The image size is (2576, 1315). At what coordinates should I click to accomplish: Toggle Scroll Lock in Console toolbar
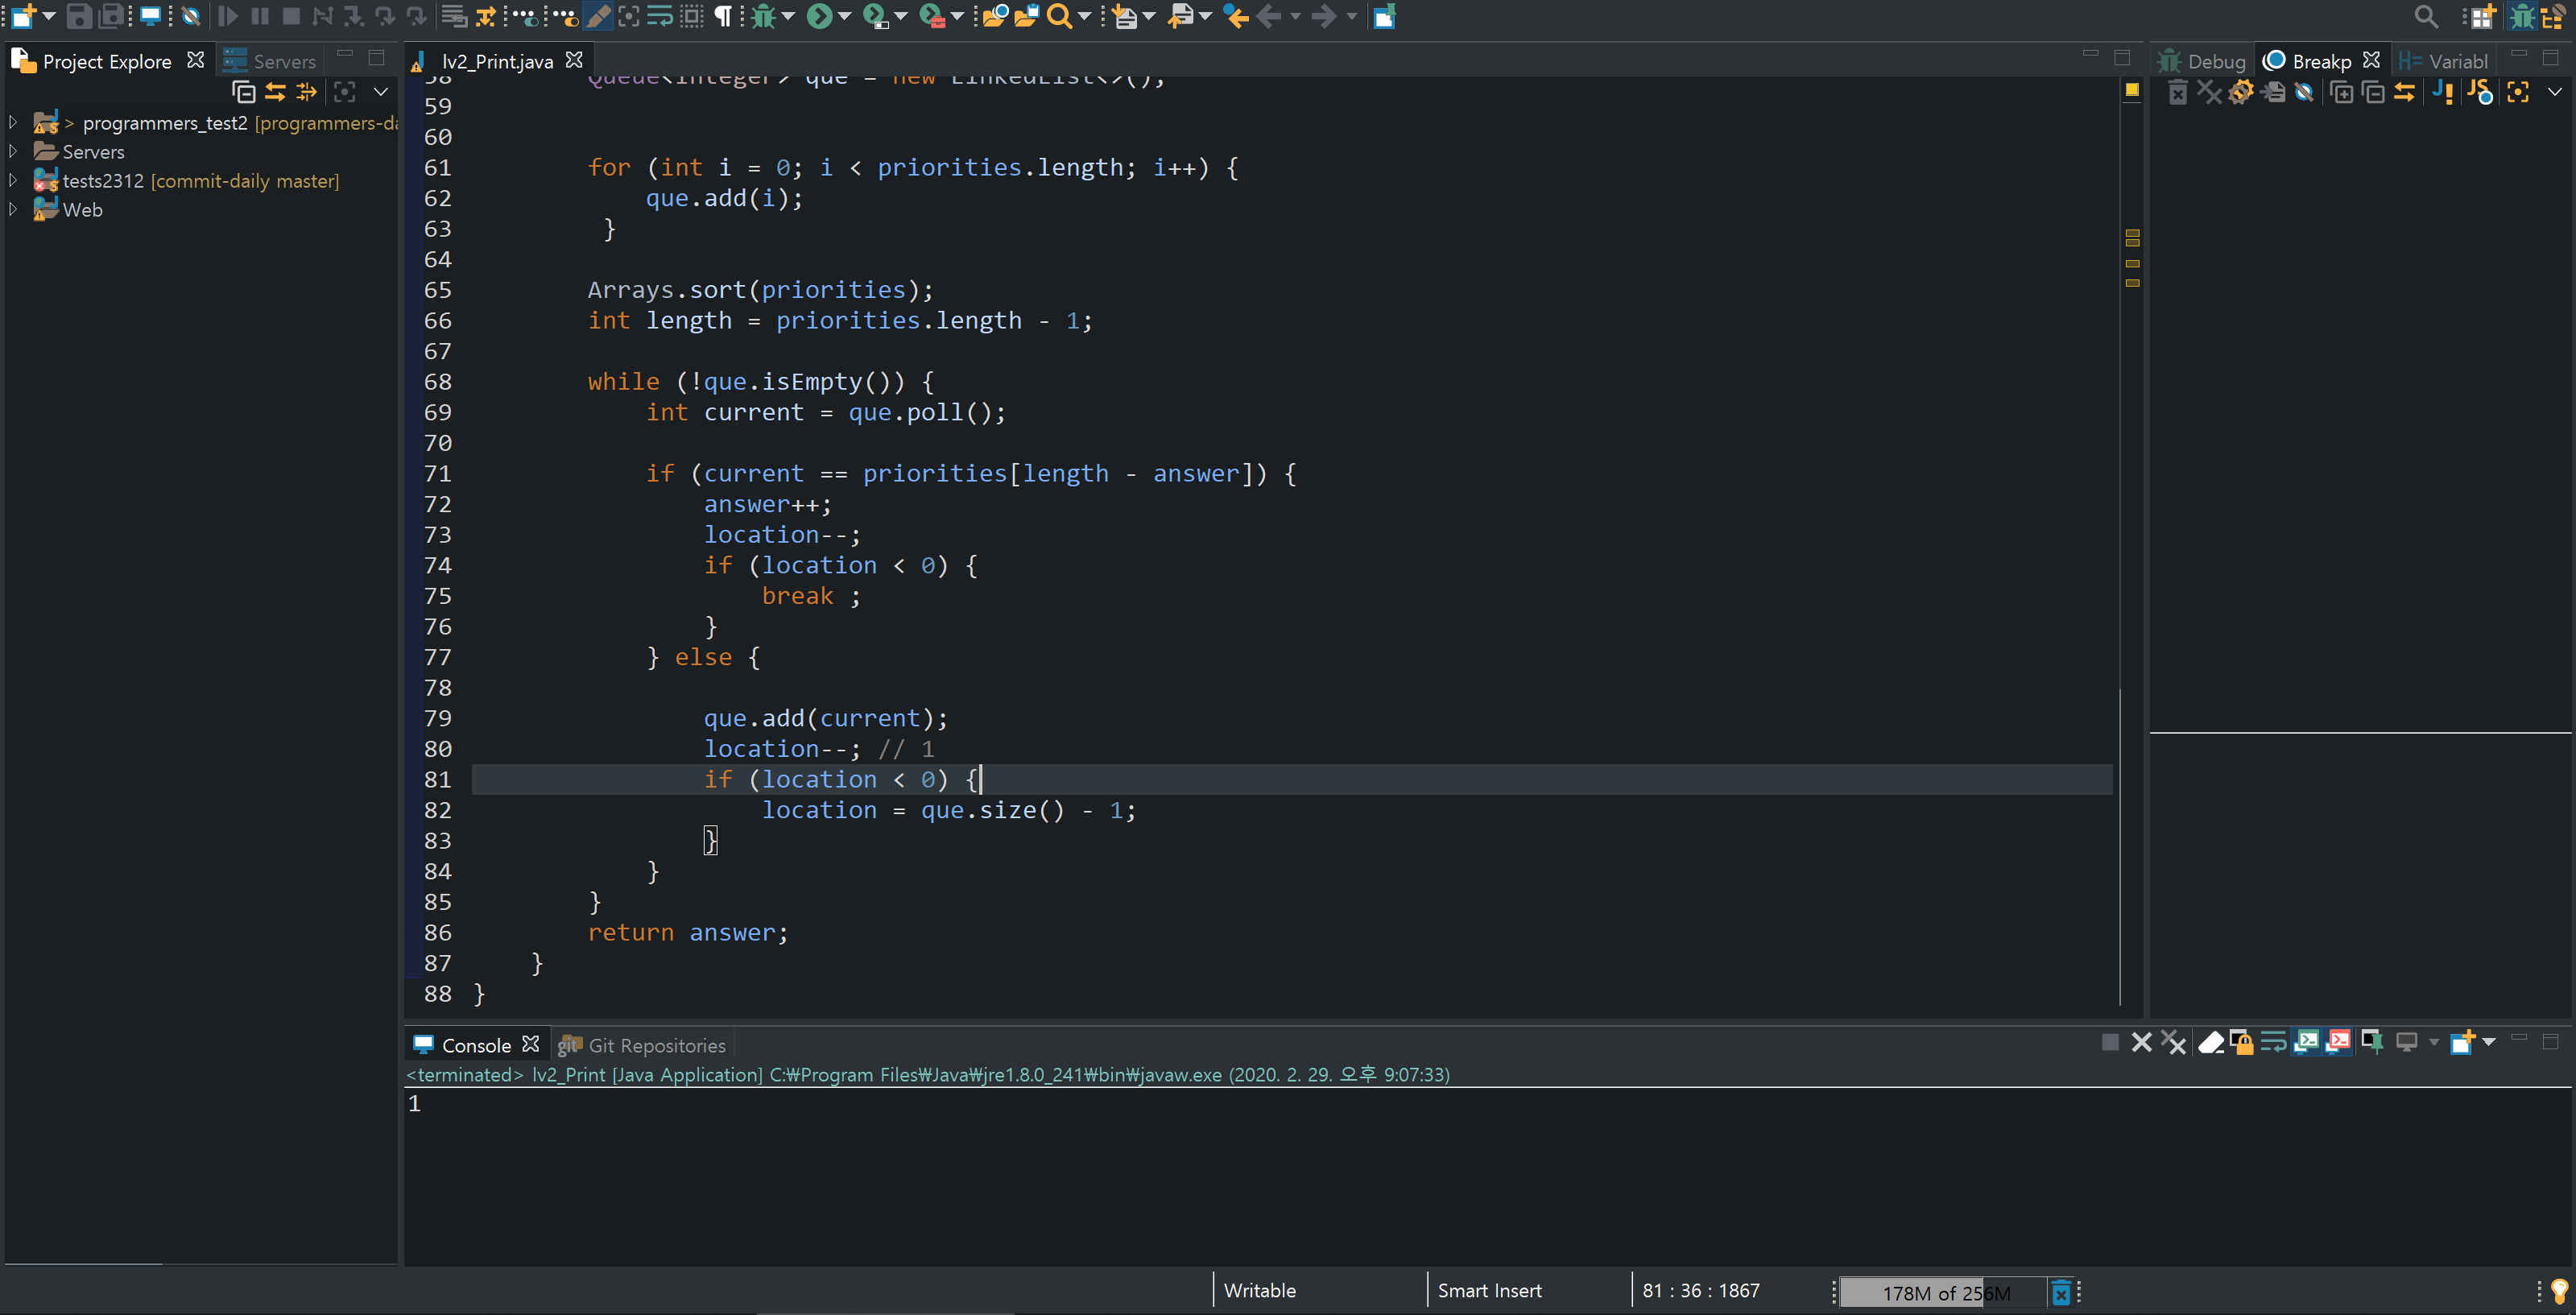pyautogui.click(x=2242, y=1043)
